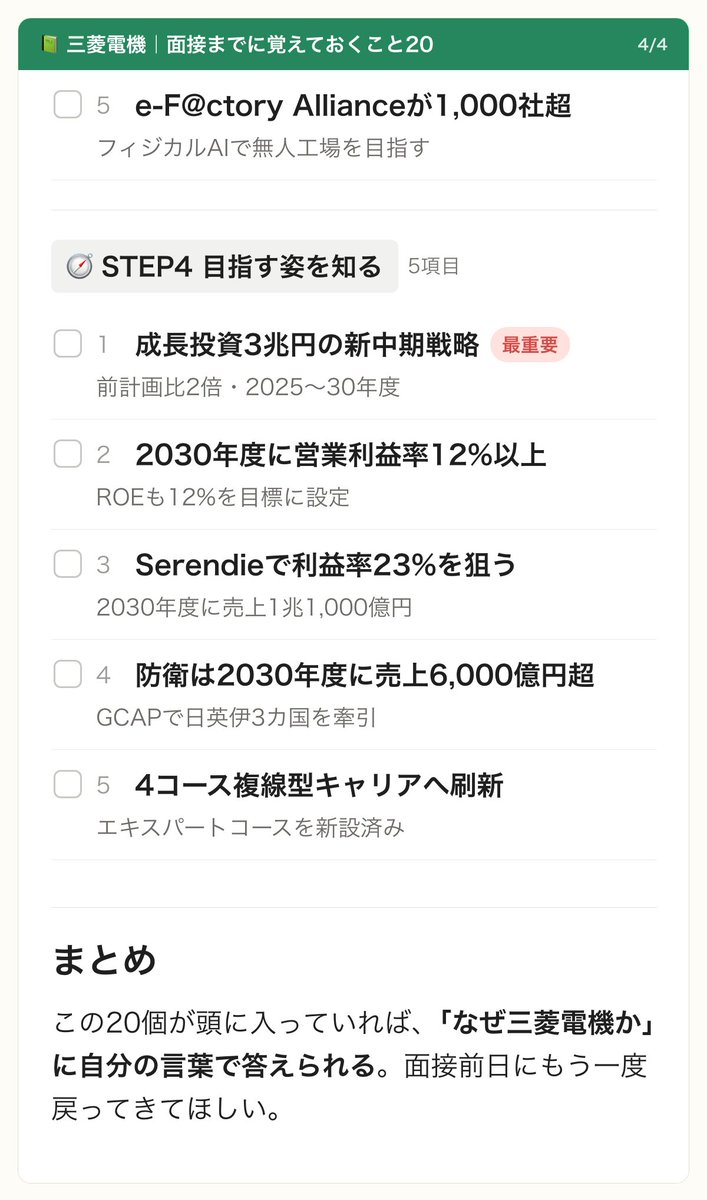
Task: Check the 成長投資3兆円の新中期戦略 checkbox
Action: coord(67,344)
